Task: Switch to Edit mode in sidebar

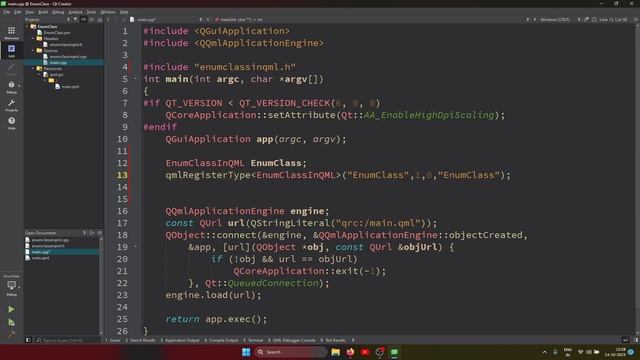Action: pyautogui.click(x=11, y=51)
